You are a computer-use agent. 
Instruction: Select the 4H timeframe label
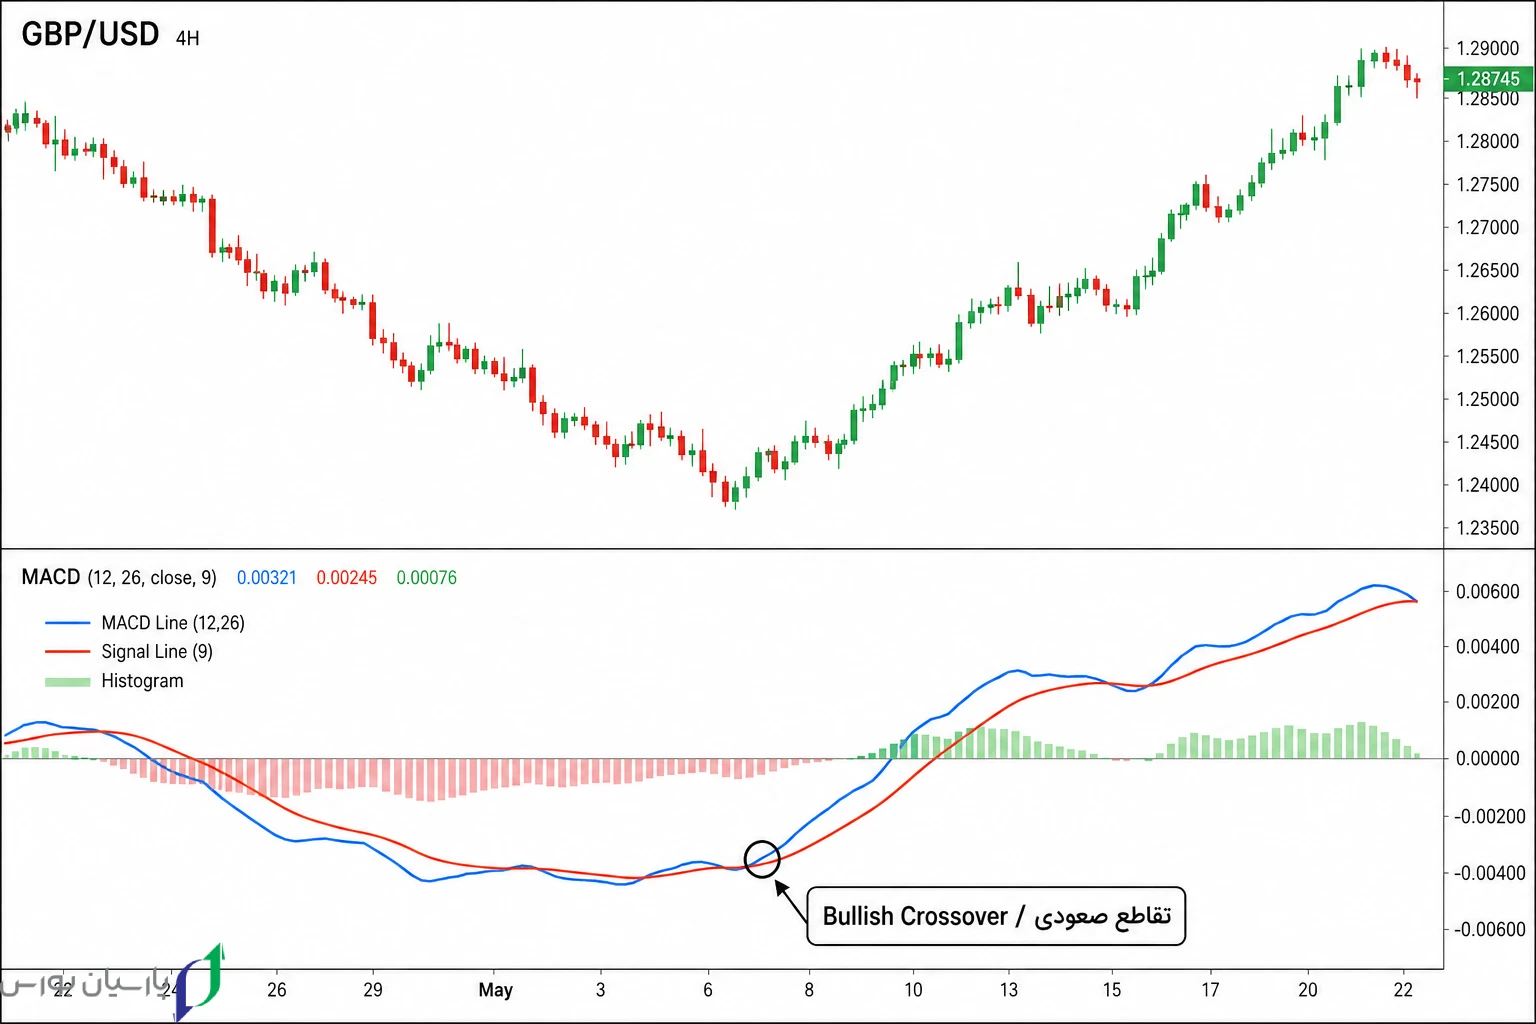tap(187, 39)
